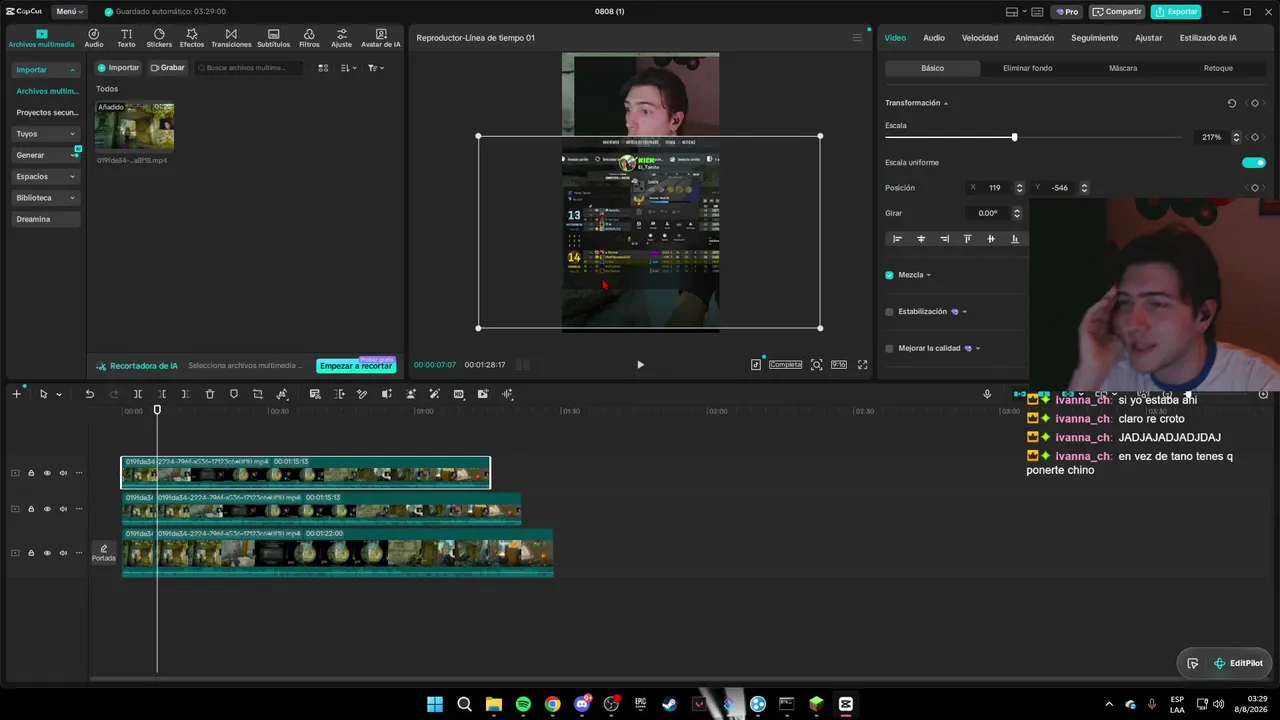
Task: Open the selection tool mode dropdown
Action: click(x=59, y=394)
